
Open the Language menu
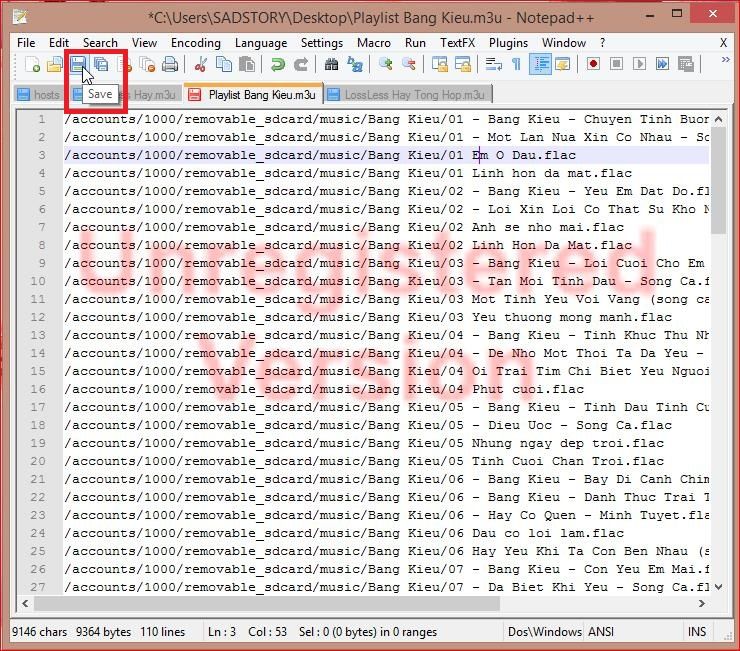point(261,42)
